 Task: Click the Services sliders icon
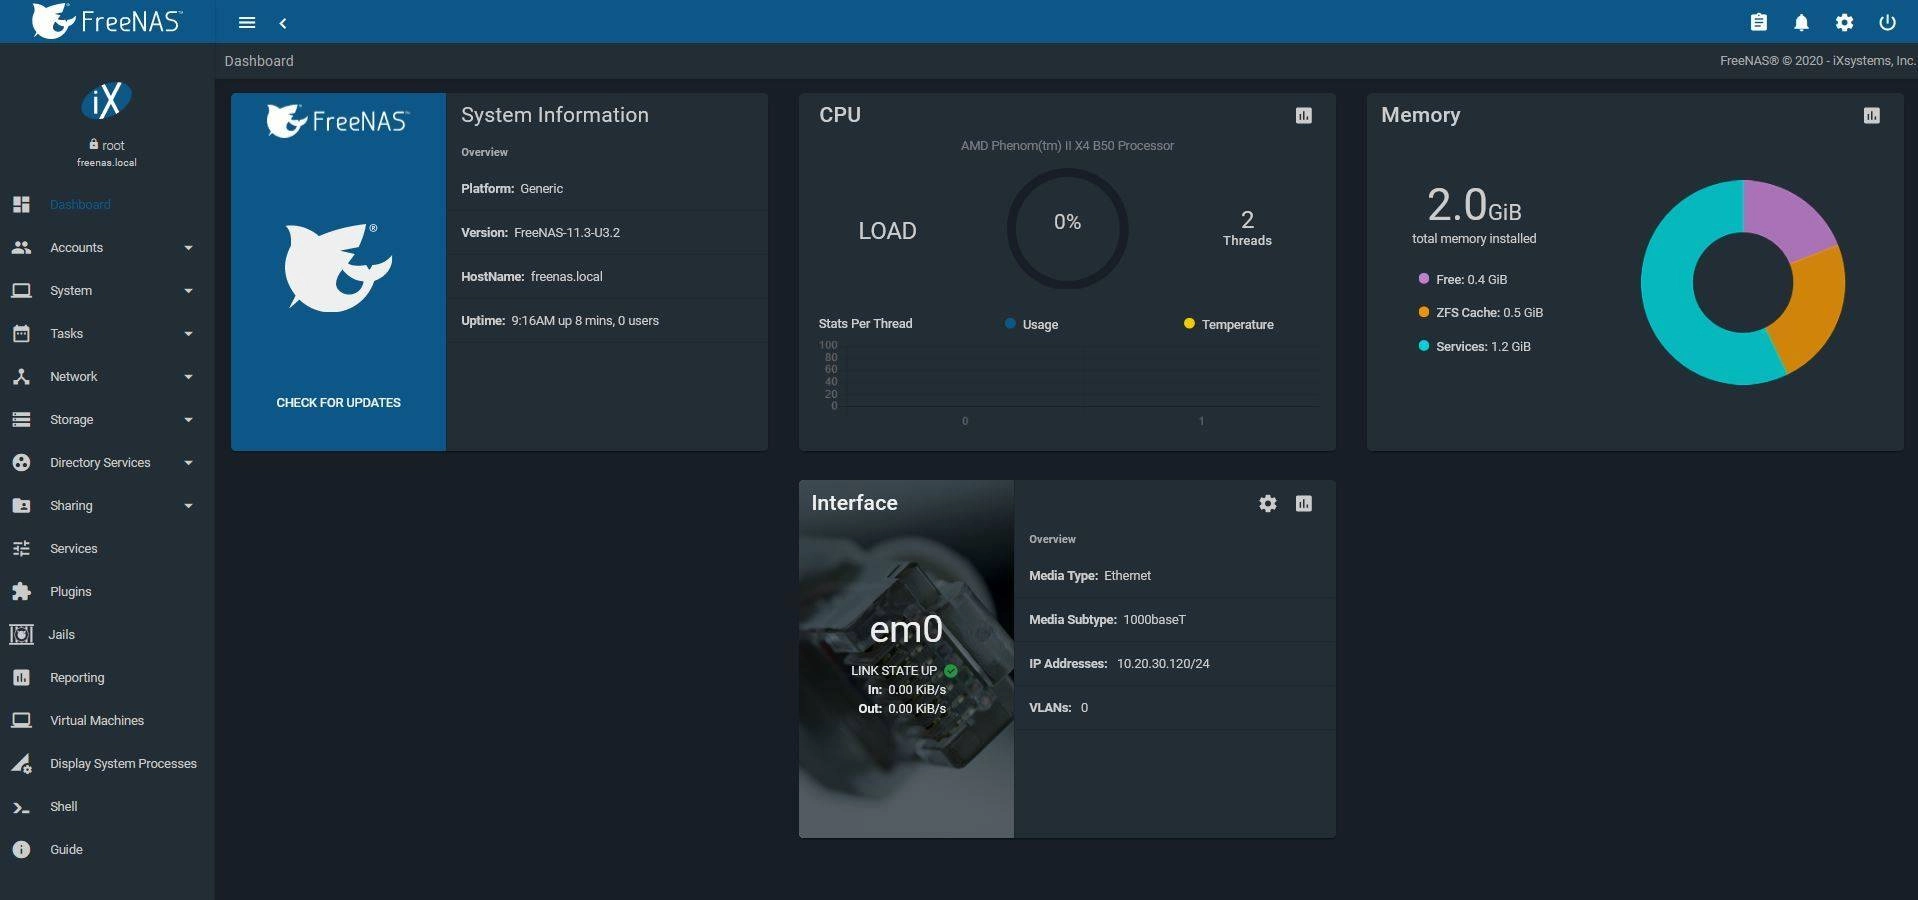coord(21,548)
